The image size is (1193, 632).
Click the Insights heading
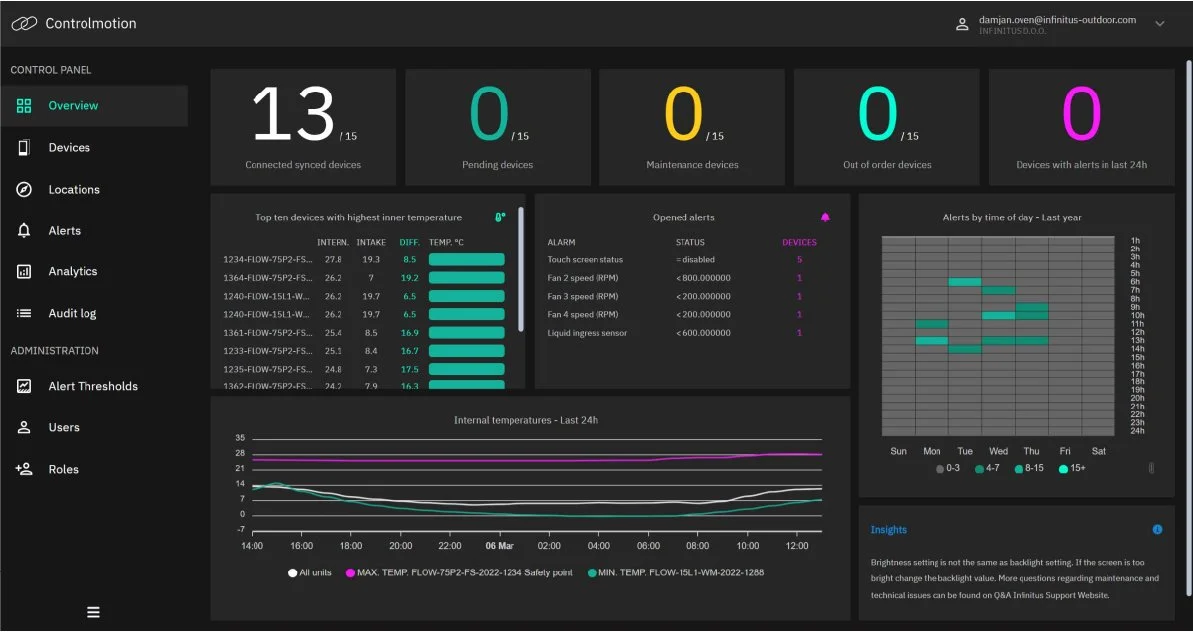(x=889, y=529)
